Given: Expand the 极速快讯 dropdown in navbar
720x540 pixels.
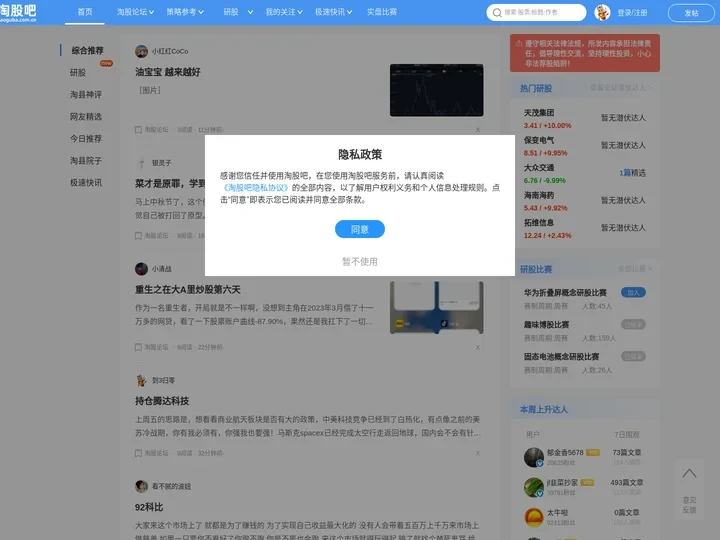Looking at the screenshot, I should click(x=333, y=12).
